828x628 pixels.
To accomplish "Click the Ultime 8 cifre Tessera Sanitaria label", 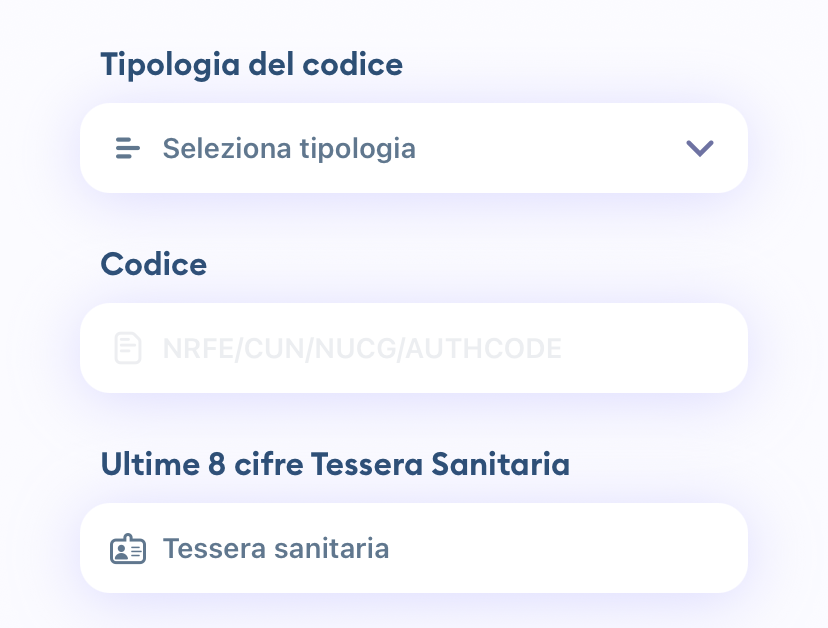I will pos(335,464).
